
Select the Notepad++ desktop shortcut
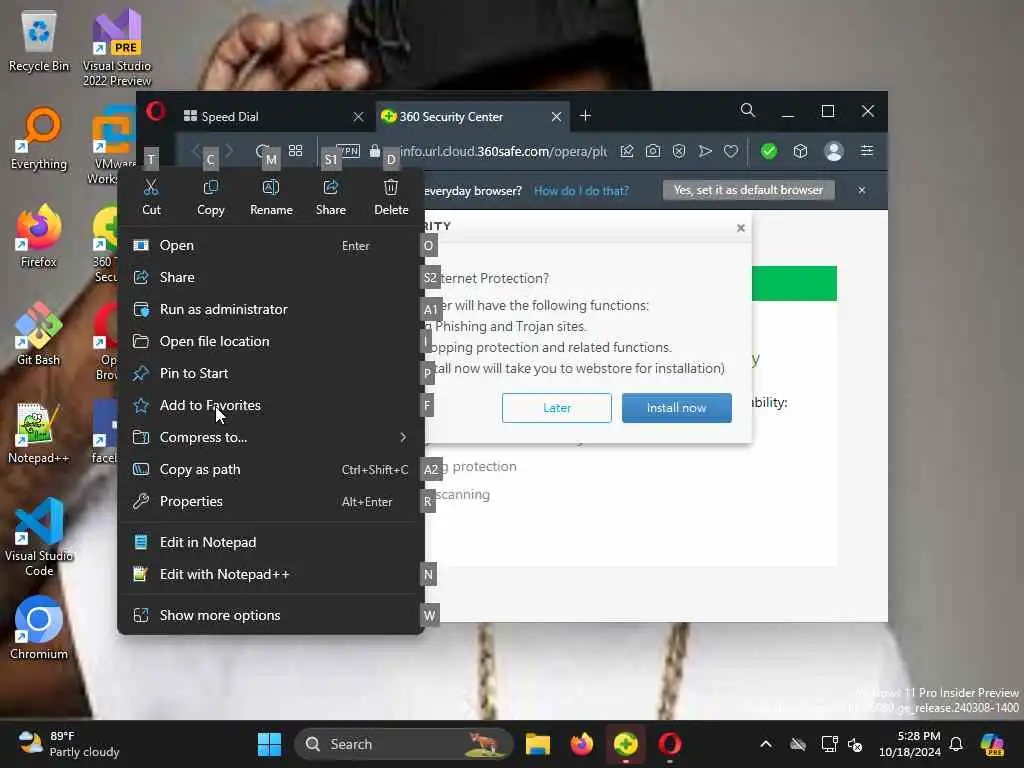pyautogui.click(x=39, y=433)
